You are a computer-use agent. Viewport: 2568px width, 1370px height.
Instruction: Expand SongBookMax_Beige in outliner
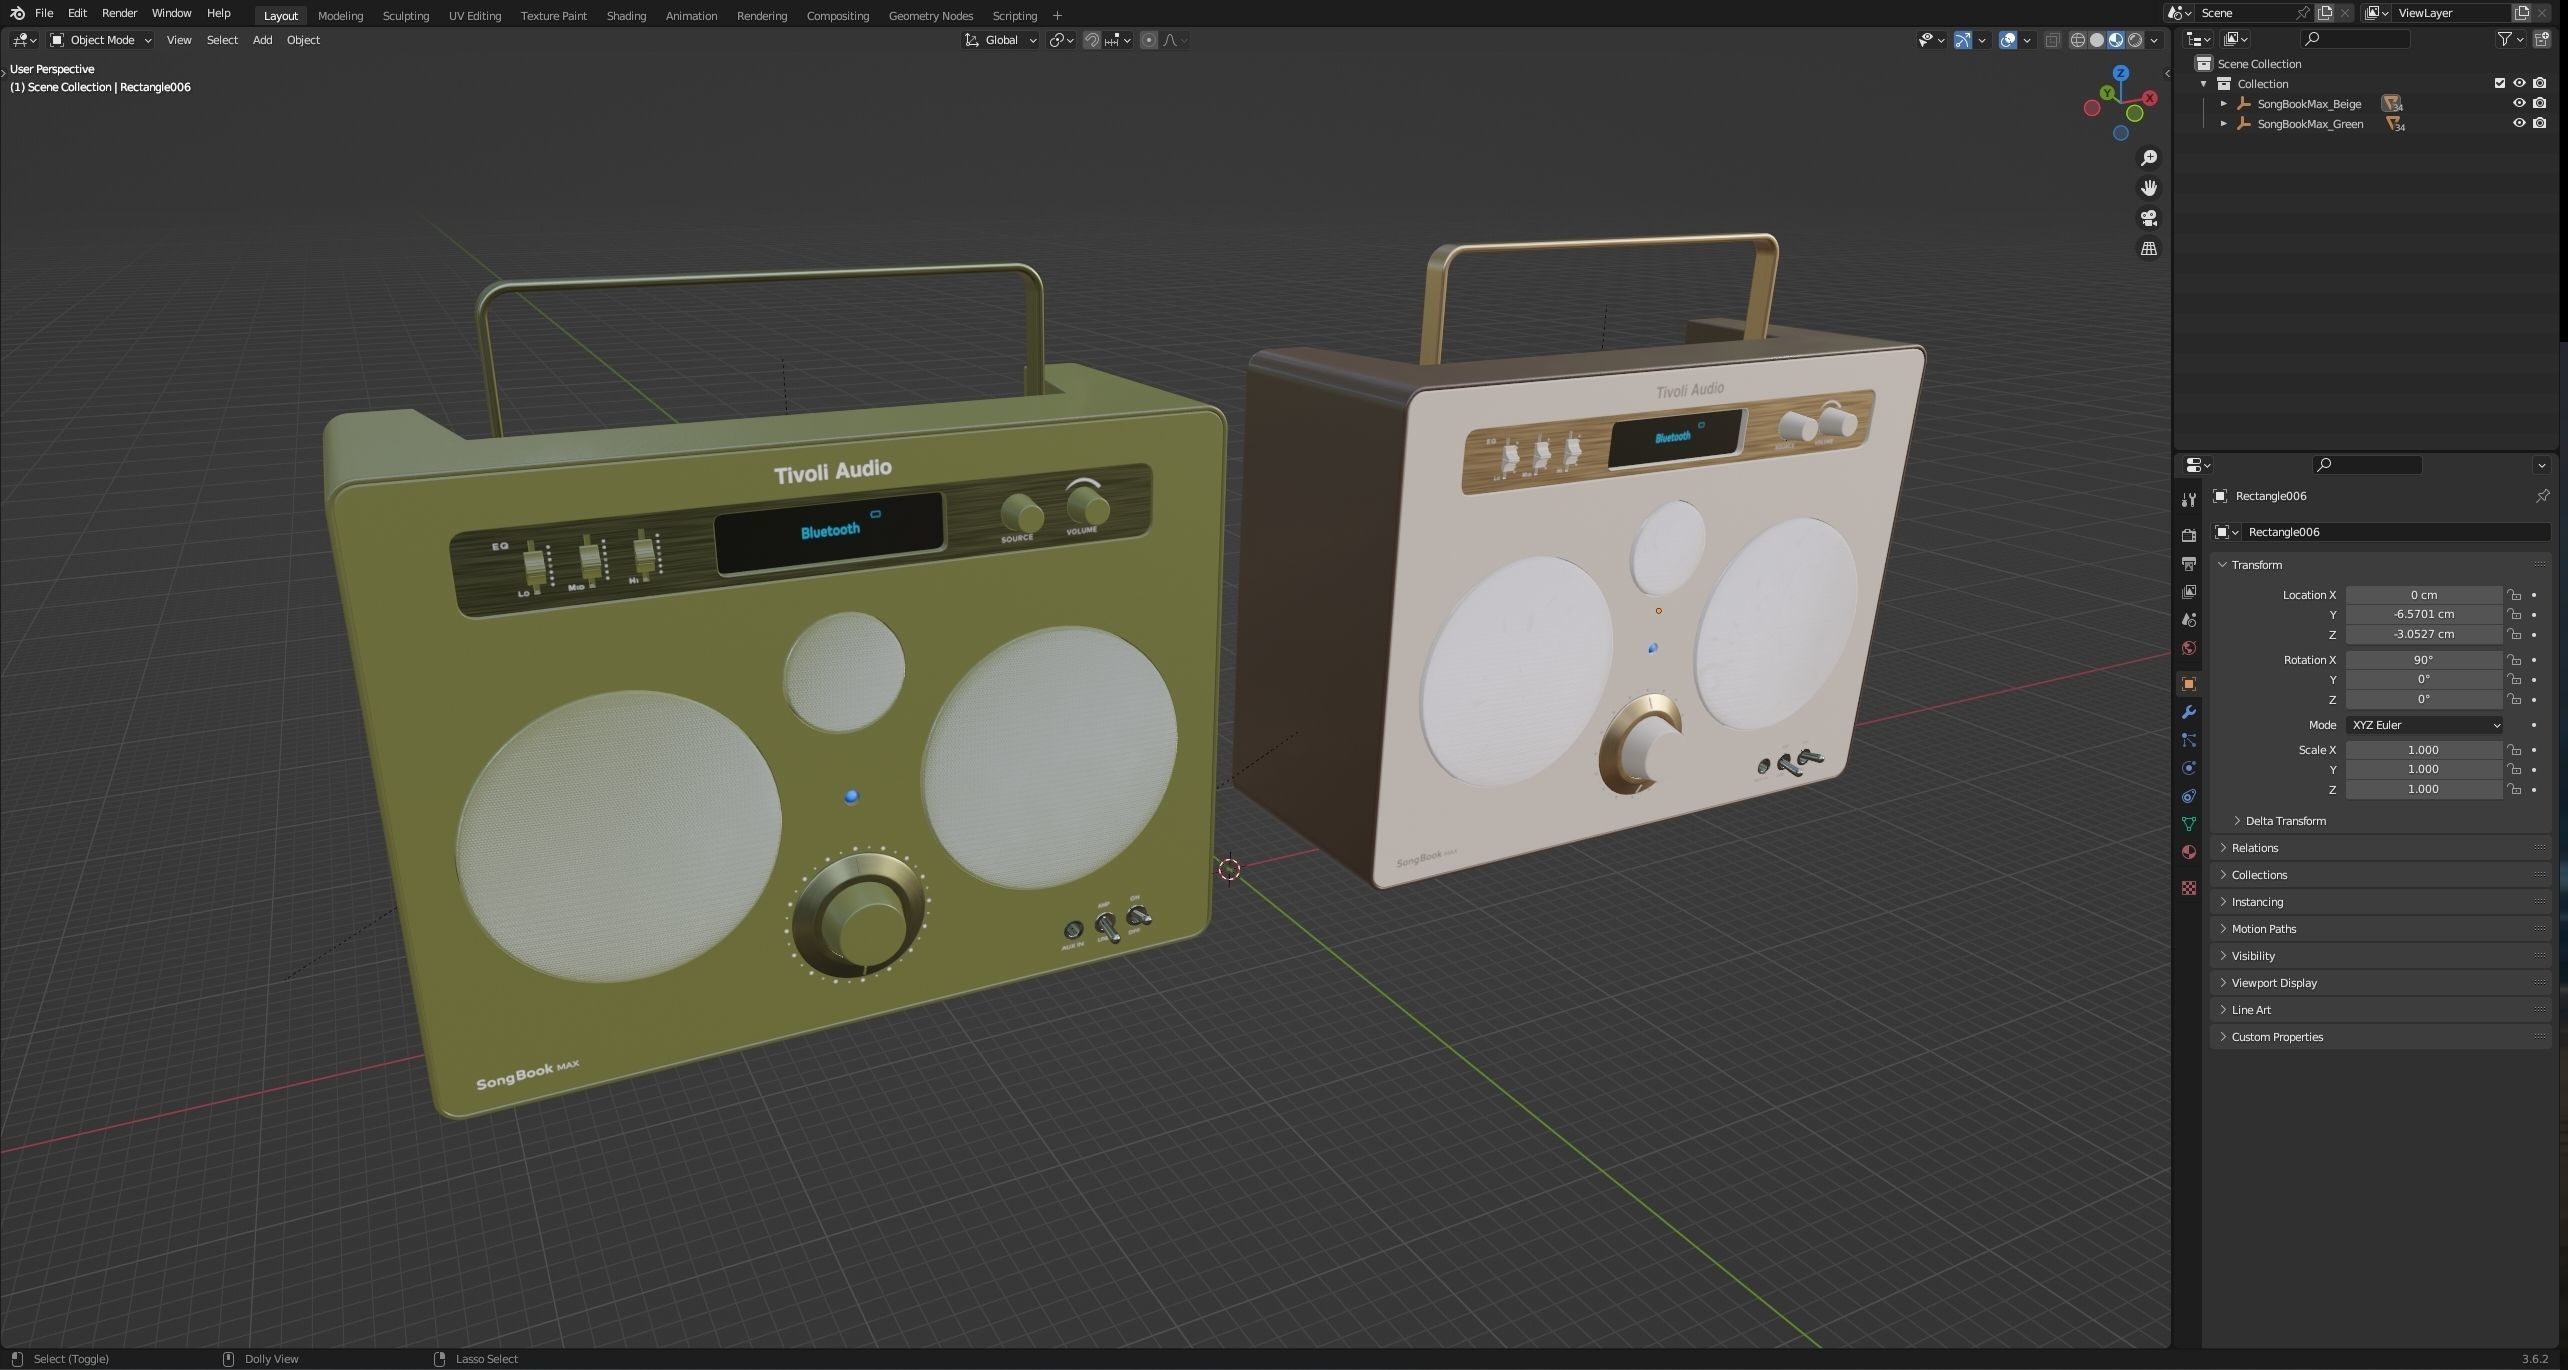[2223, 103]
